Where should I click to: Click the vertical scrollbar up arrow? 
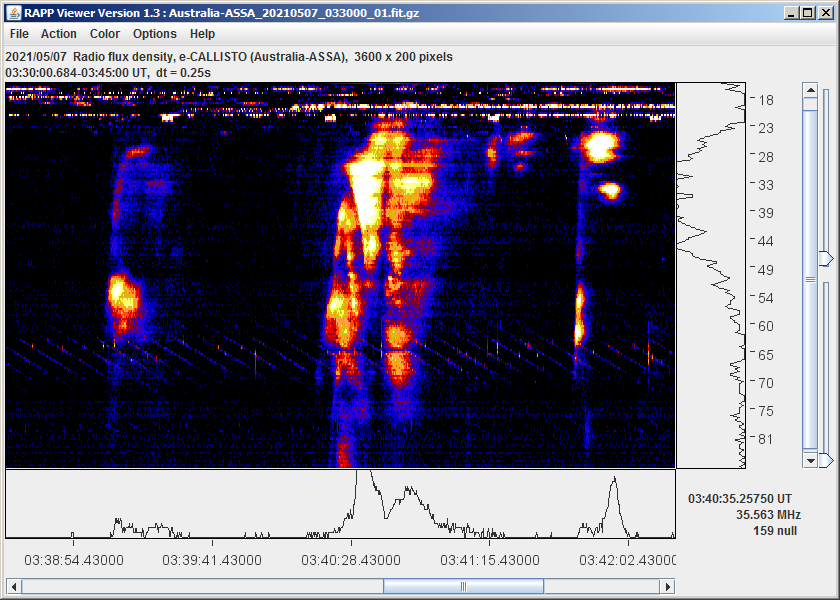tap(811, 91)
